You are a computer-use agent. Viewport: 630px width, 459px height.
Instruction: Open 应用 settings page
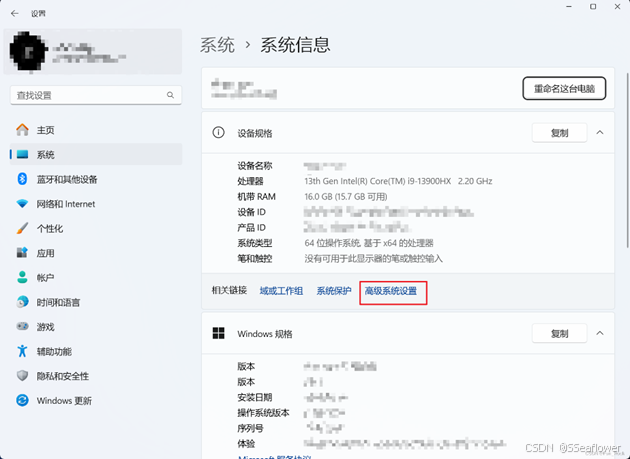[96, 253]
